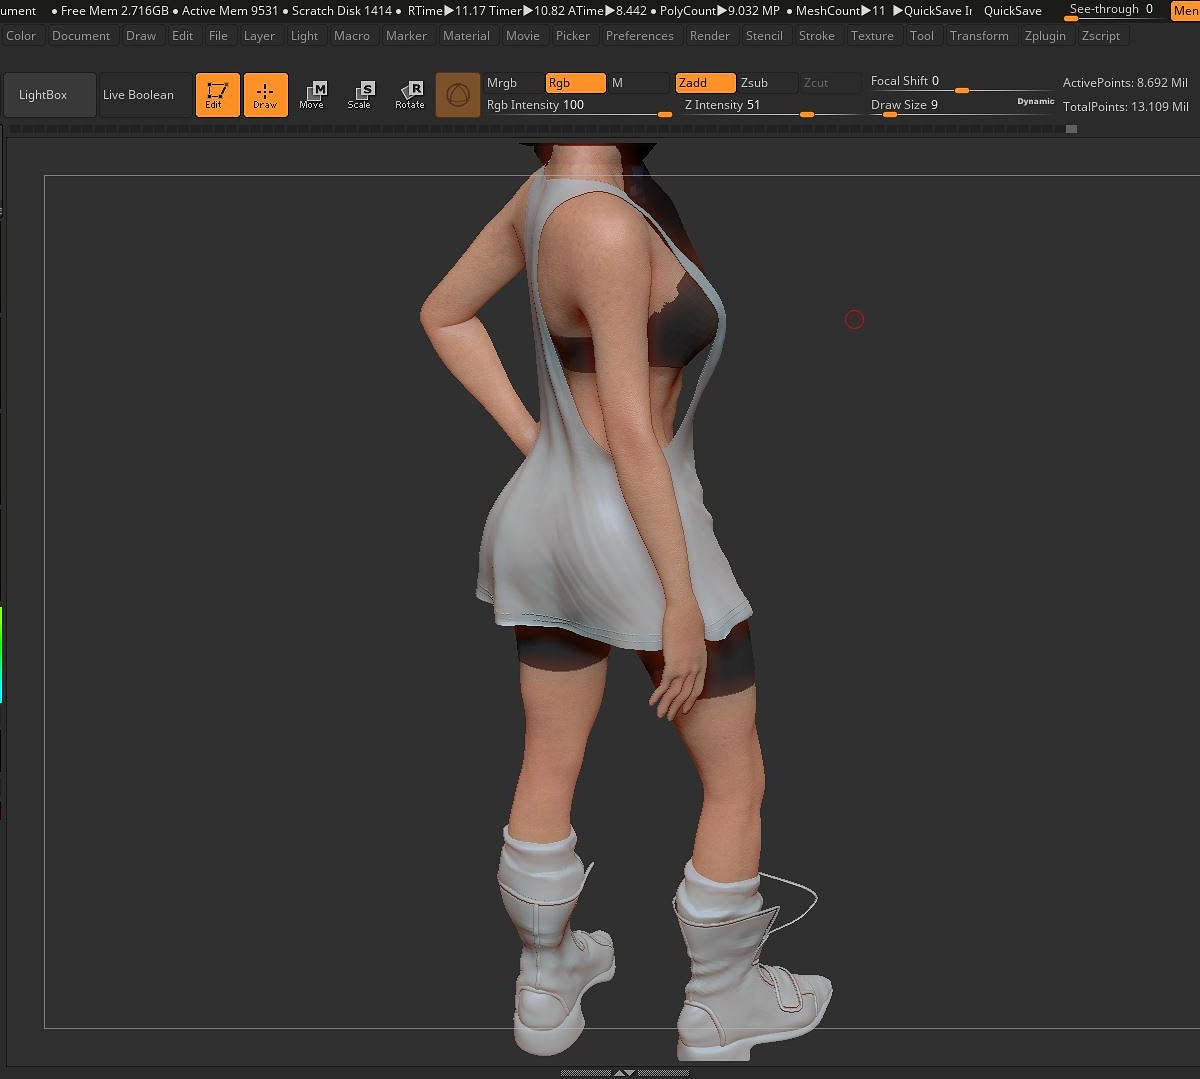Open the Color menu
1200x1079 pixels.
21,35
